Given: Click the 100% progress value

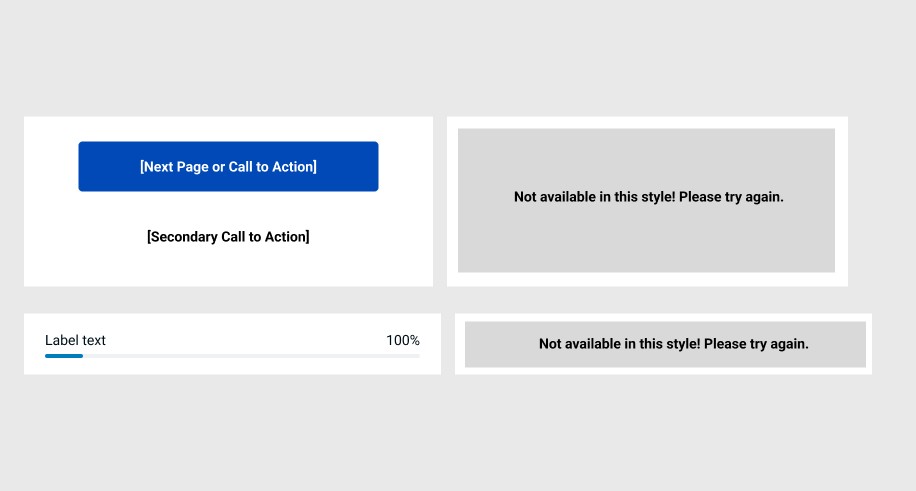Looking at the screenshot, I should pyautogui.click(x=403, y=340).
